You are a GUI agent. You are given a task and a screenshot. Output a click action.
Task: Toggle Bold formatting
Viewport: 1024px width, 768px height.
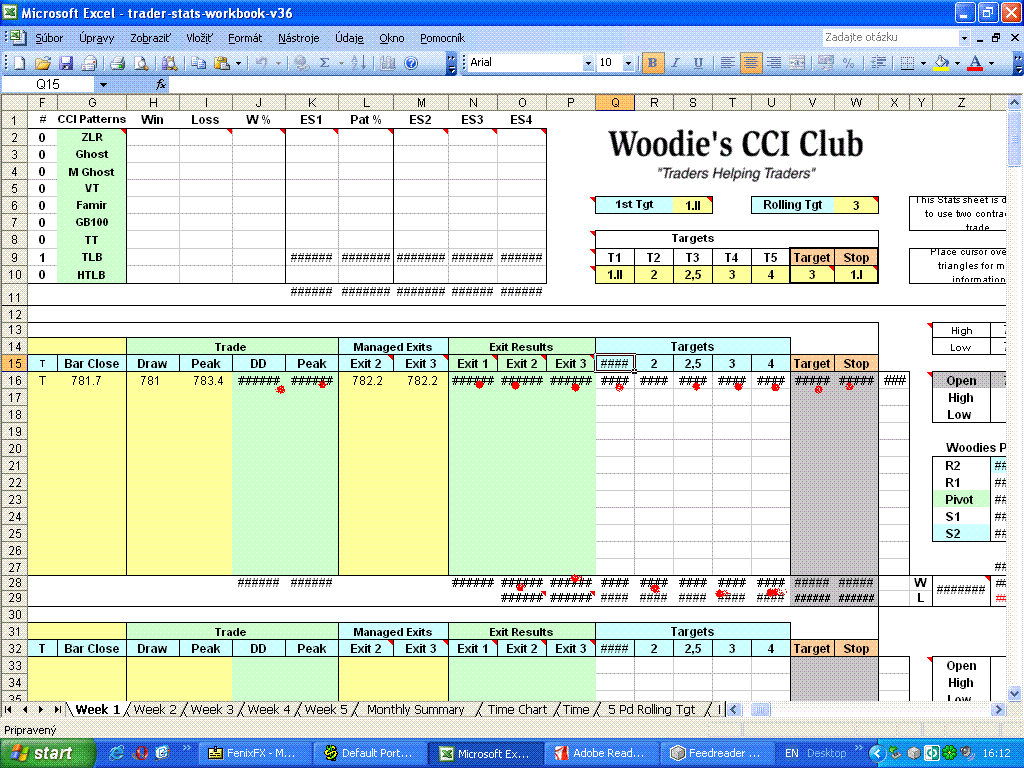(652, 63)
